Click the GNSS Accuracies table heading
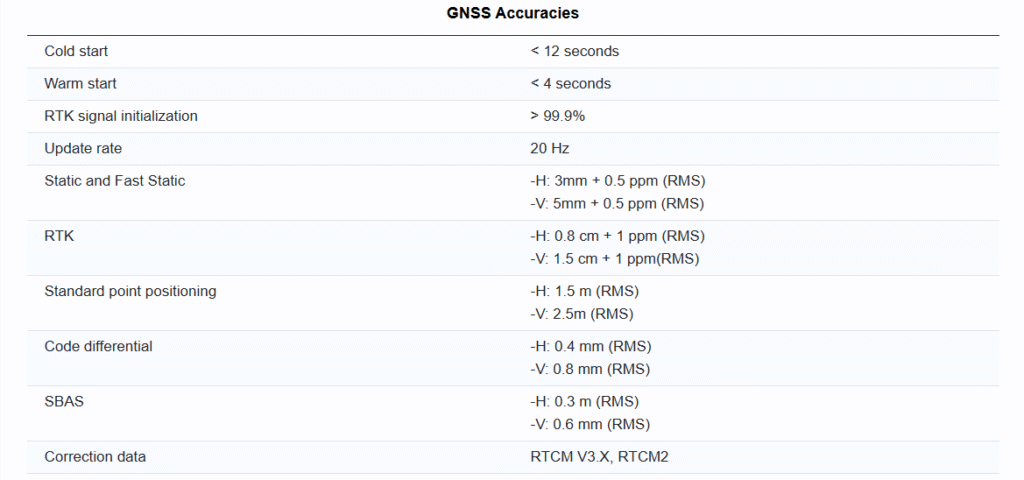Screen dimensions: 1024x480 (512, 14)
